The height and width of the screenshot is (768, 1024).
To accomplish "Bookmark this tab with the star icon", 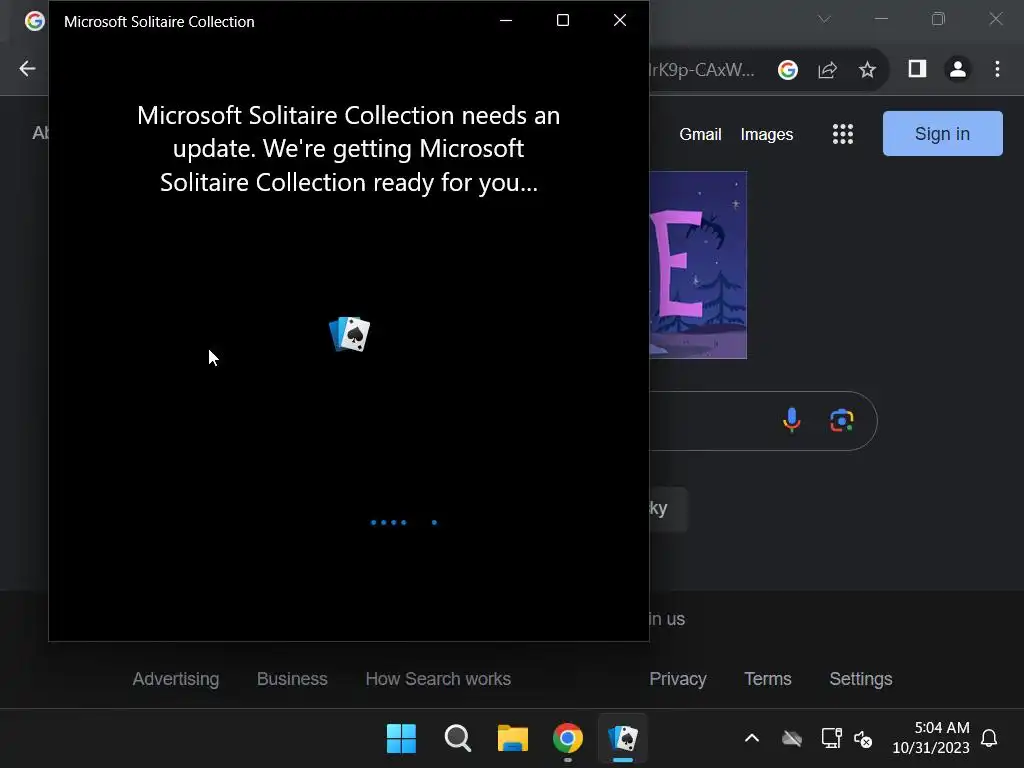I will (x=867, y=69).
